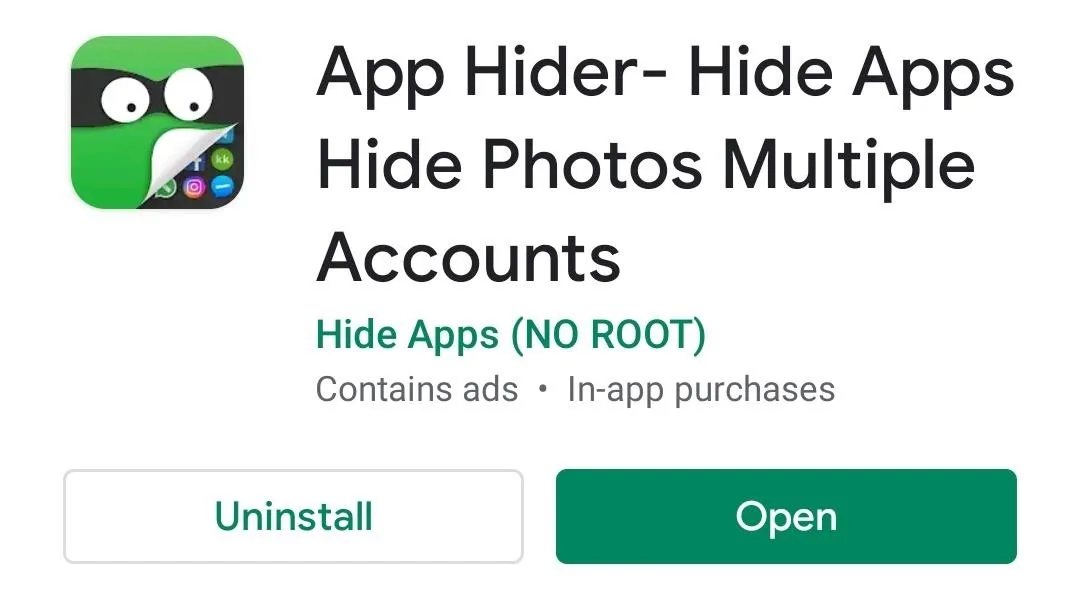Click the Contains ads label
The height and width of the screenshot is (593, 1080).
417,389
